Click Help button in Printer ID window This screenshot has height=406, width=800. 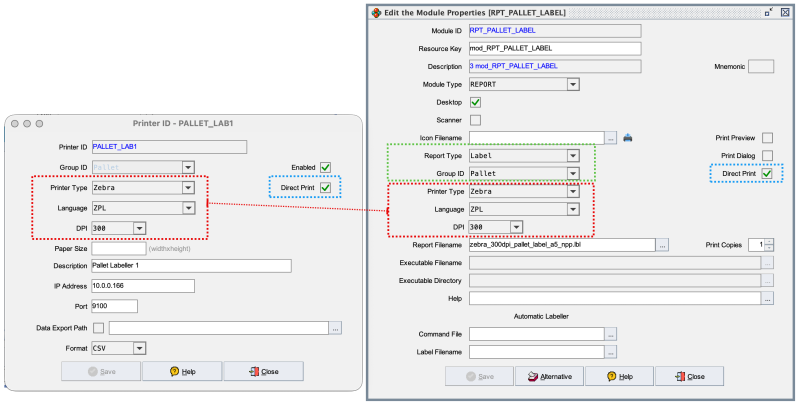tap(182, 371)
